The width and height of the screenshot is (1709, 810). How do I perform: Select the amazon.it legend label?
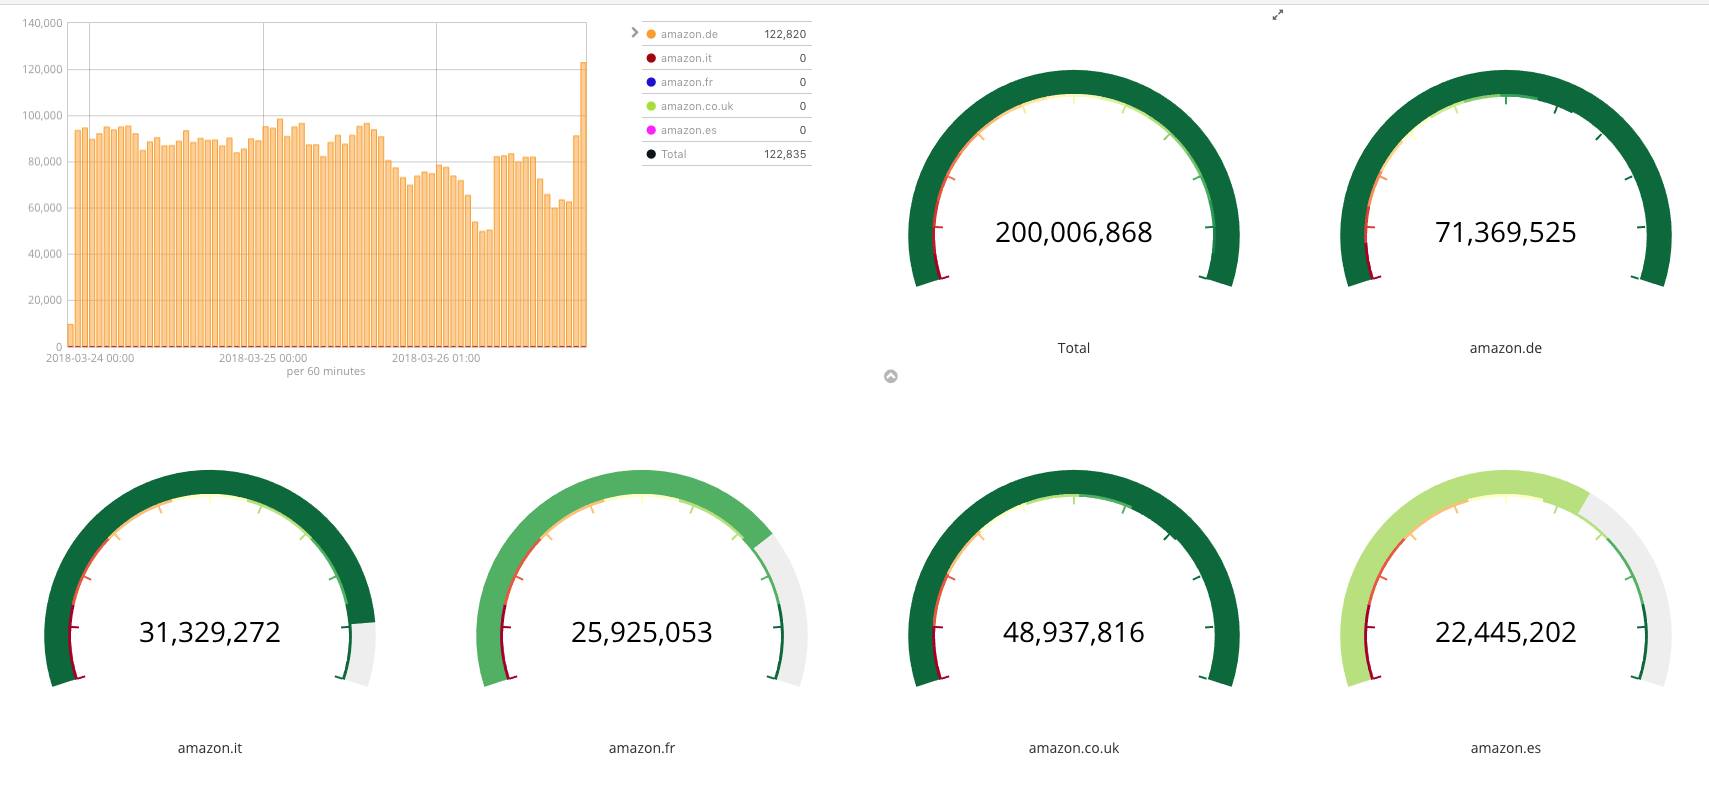686,58
